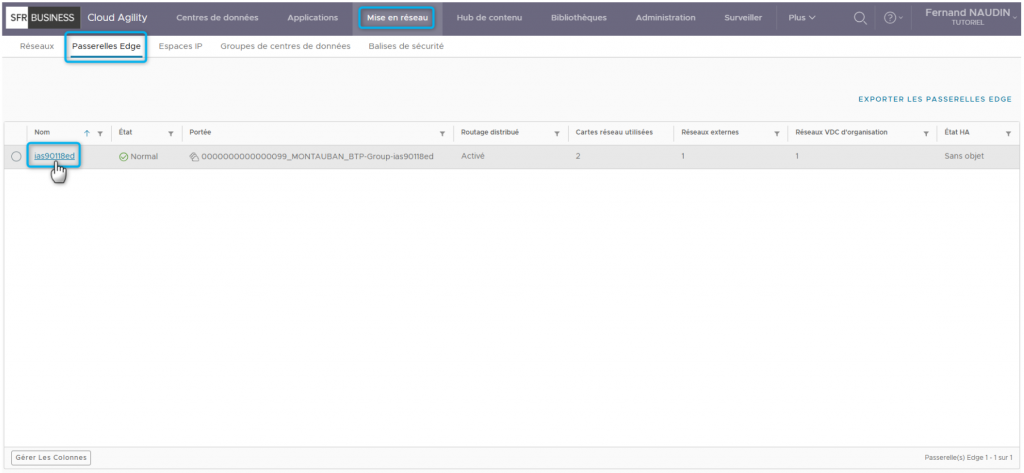Viewport: 1024px width, 473px height.
Task: Select the ias90118ed row radio button
Action: (x=16, y=156)
